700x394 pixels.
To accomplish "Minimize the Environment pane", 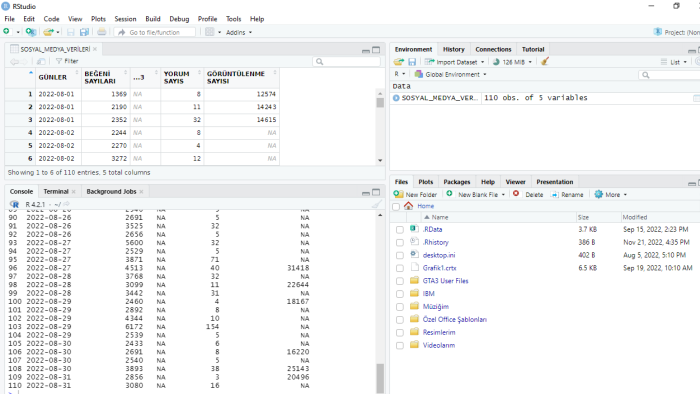I will click(x=692, y=50).
